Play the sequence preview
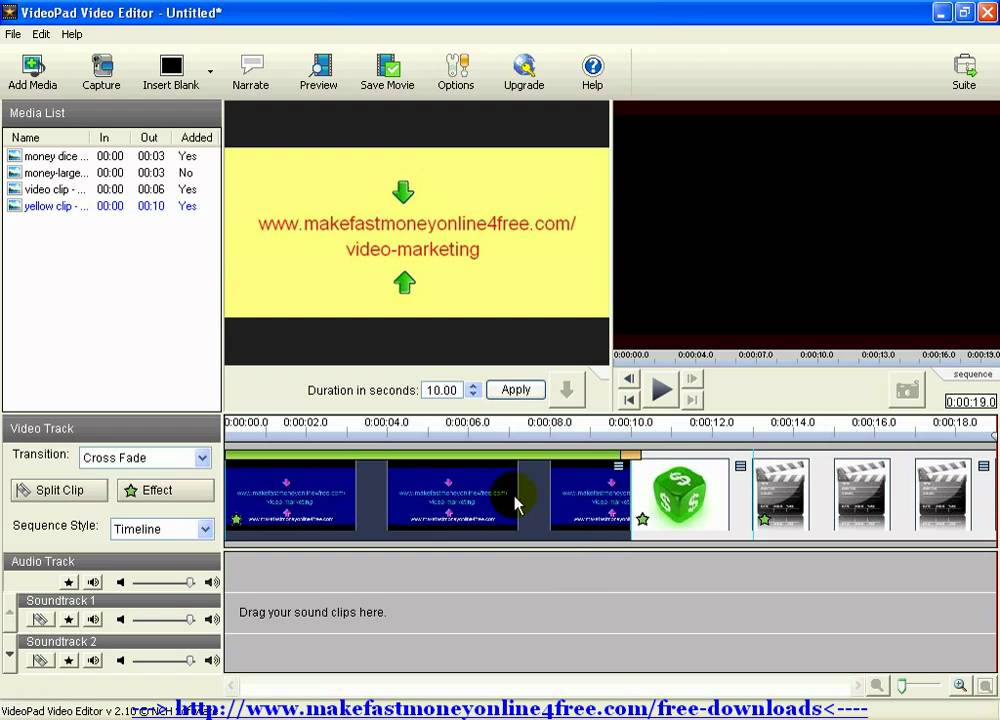 pos(661,389)
